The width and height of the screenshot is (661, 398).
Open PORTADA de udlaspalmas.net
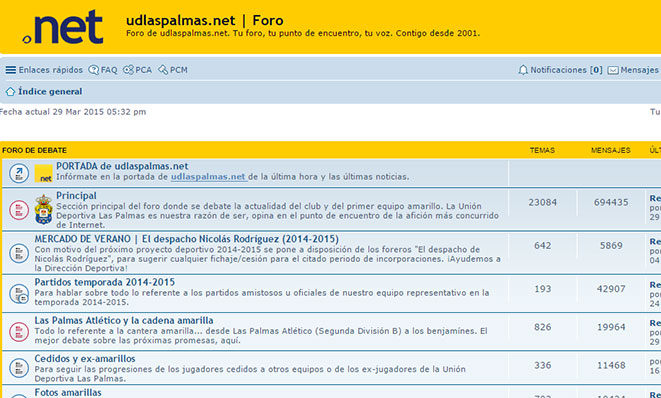(x=122, y=166)
